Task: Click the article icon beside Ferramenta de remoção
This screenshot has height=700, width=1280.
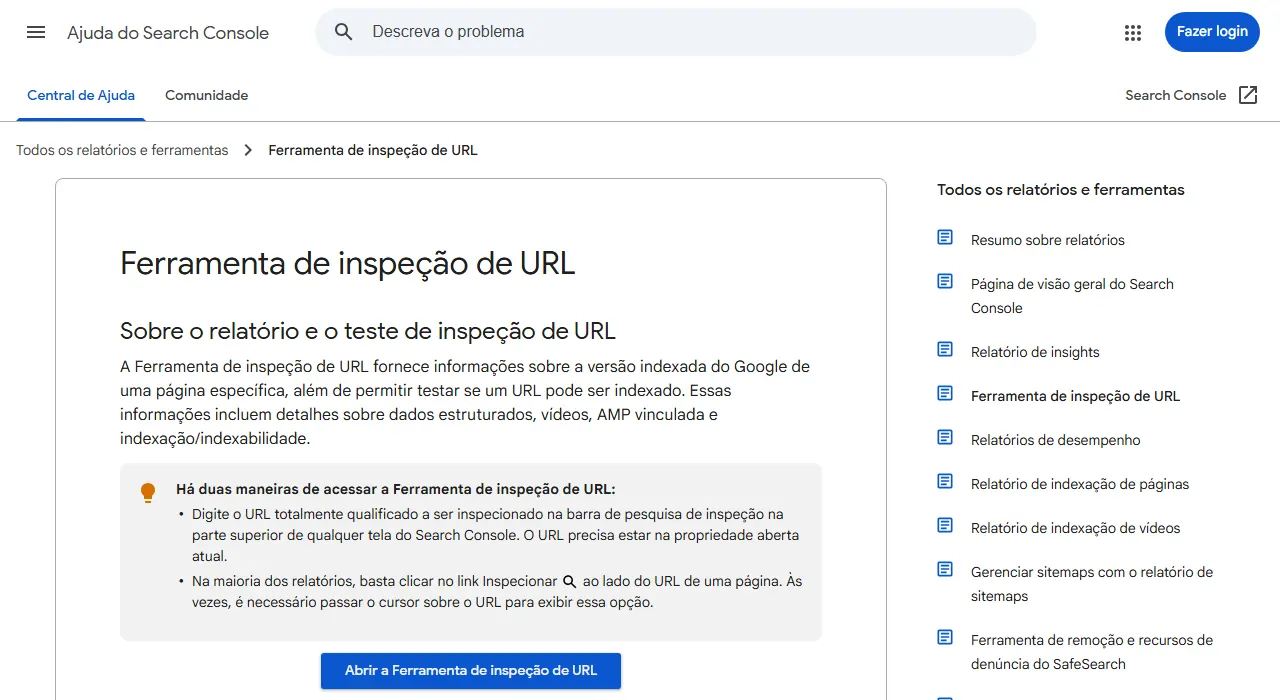Action: click(945, 637)
